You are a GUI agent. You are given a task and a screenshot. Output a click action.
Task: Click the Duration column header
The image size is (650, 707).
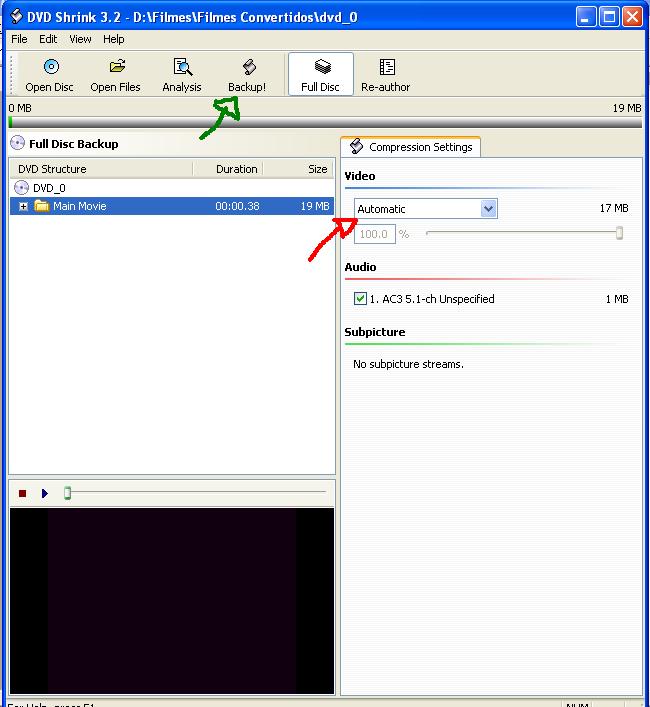[228, 169]
